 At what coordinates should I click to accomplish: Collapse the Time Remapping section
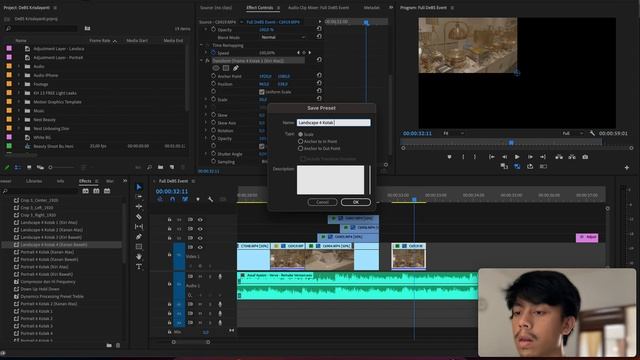tap(201, 45)
